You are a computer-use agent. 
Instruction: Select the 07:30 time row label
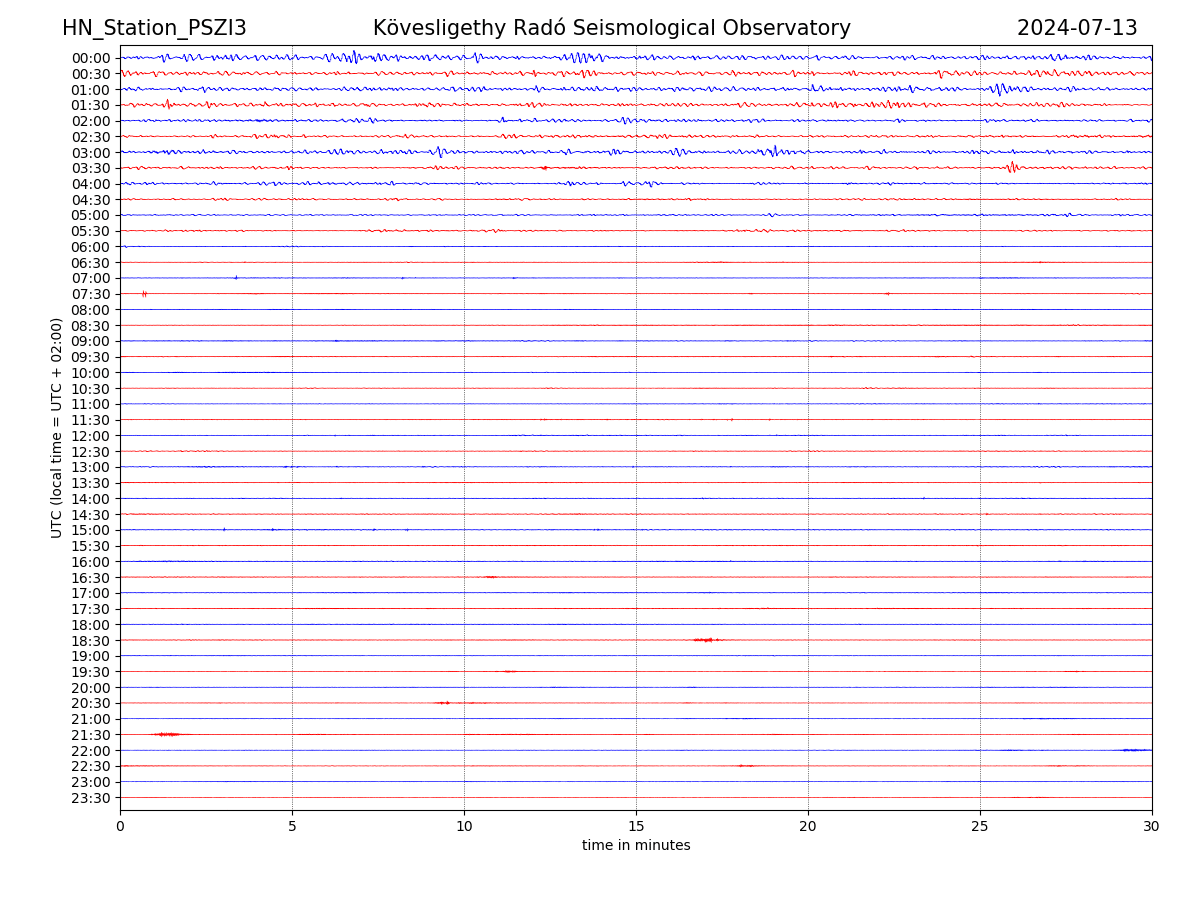point(90,294)
